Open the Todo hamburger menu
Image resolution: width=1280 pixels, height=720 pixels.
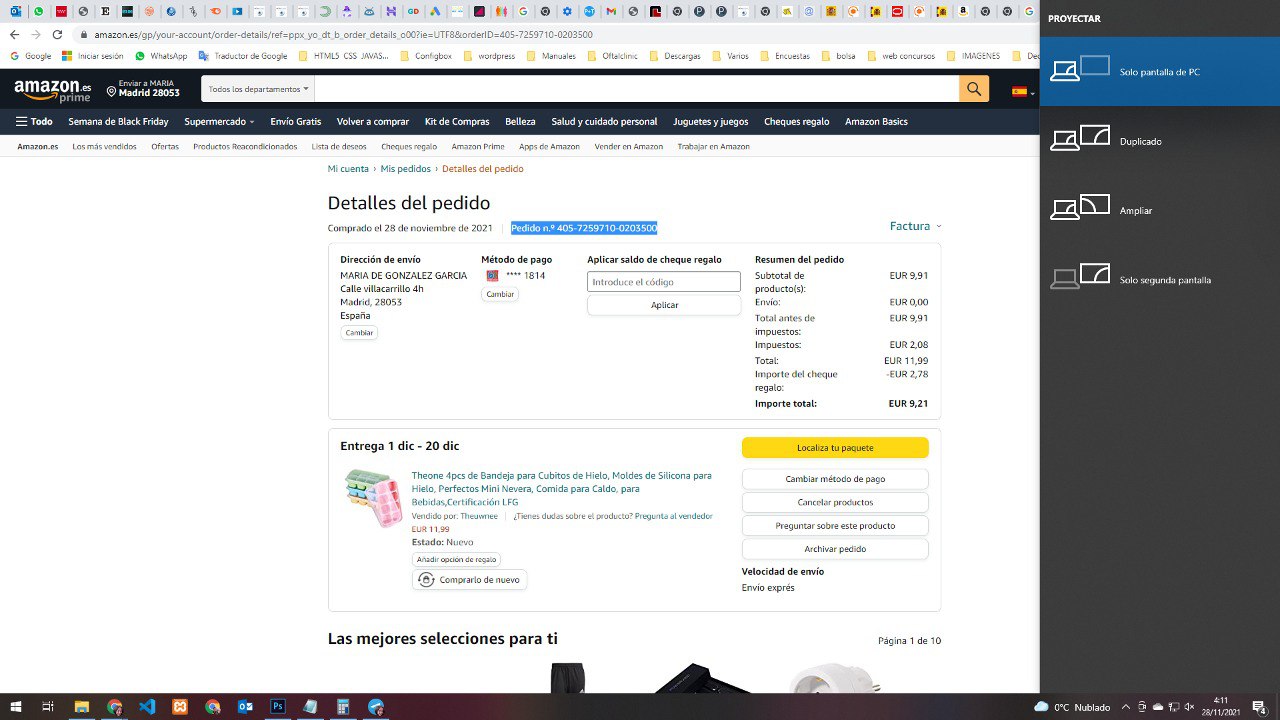click(x=34, y=122)
